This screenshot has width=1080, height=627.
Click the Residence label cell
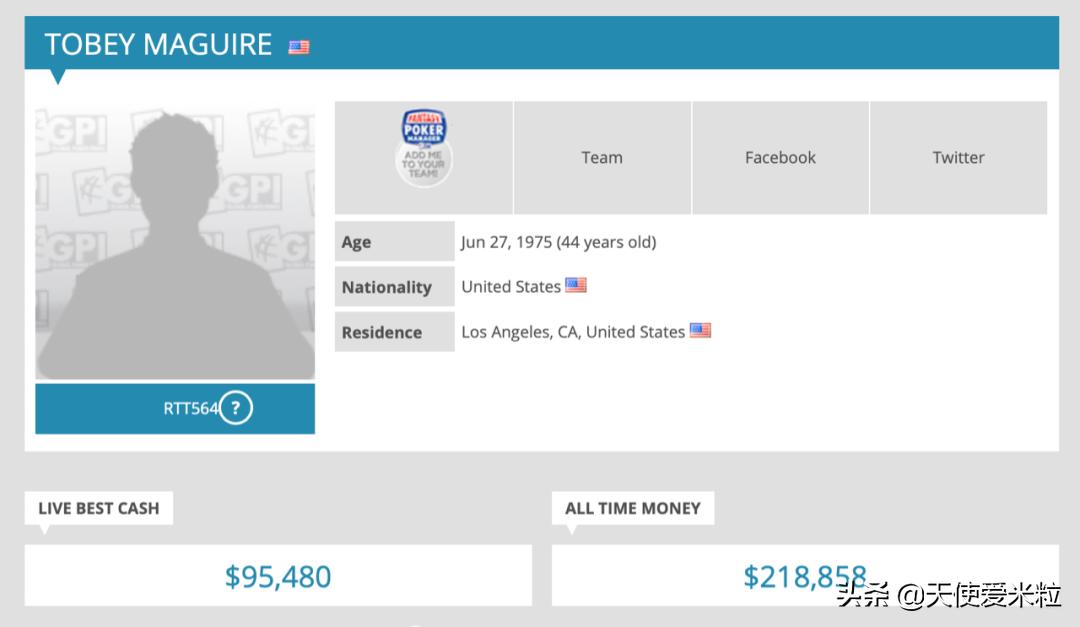[394, 332]
